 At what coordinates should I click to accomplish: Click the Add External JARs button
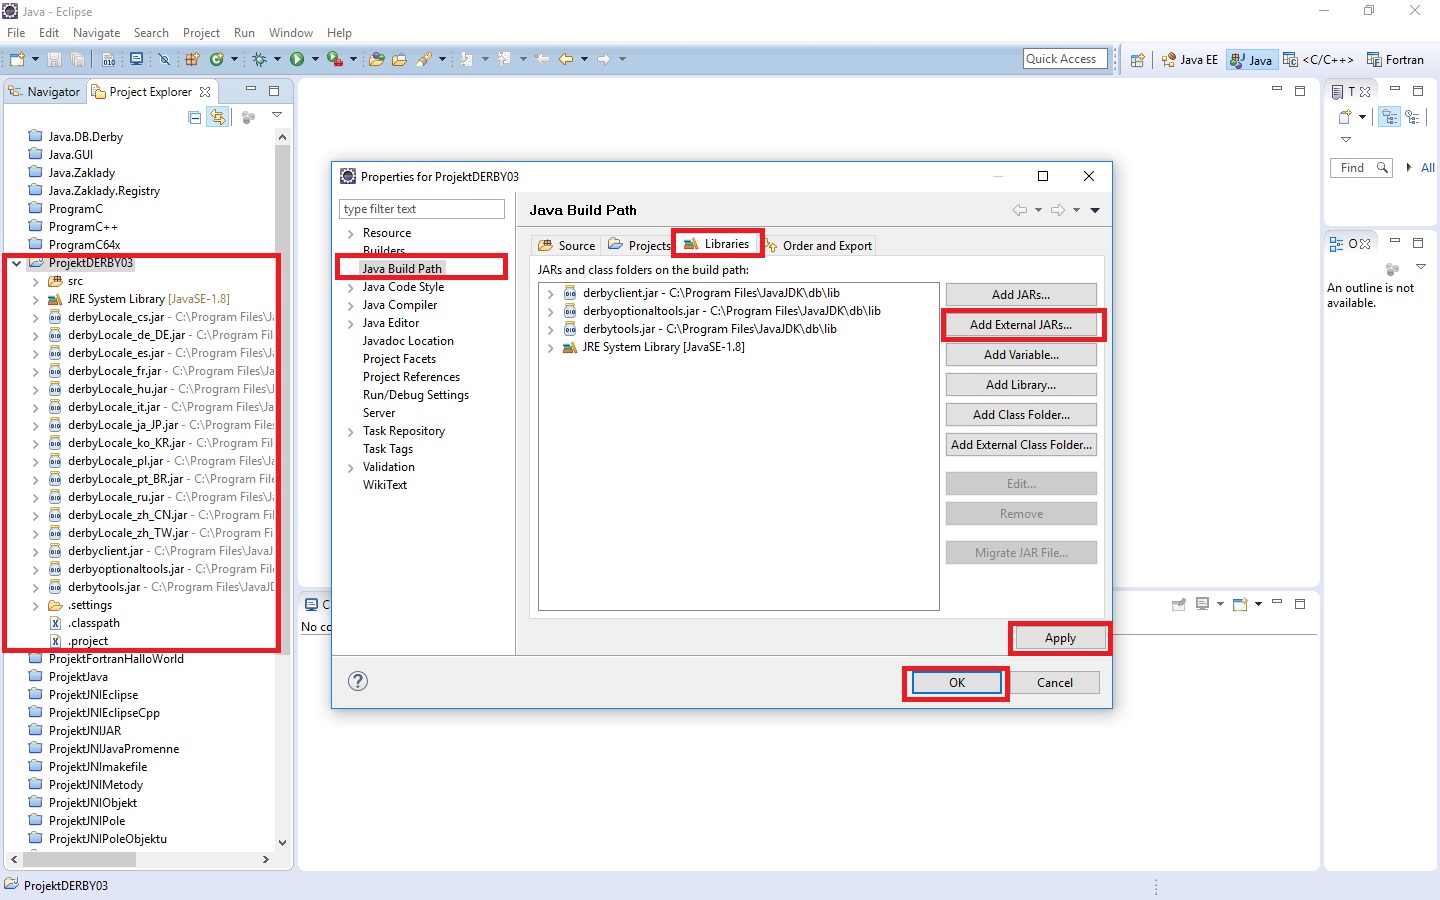tap(1020, 325)
